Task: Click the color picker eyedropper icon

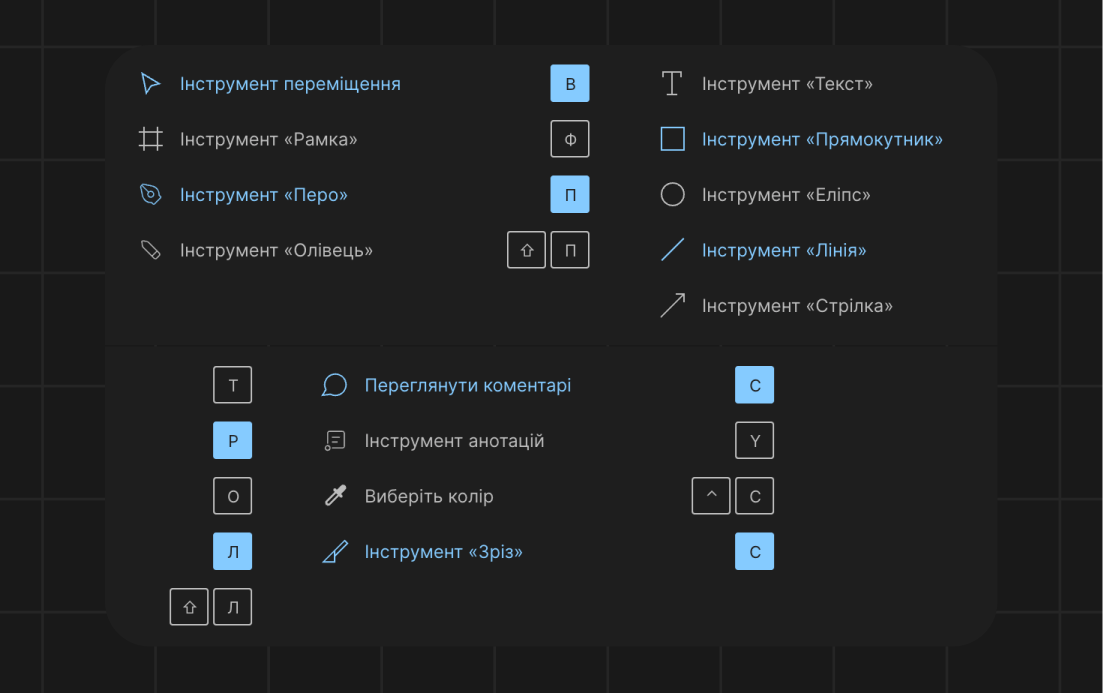Action: (x=334, y=496)
